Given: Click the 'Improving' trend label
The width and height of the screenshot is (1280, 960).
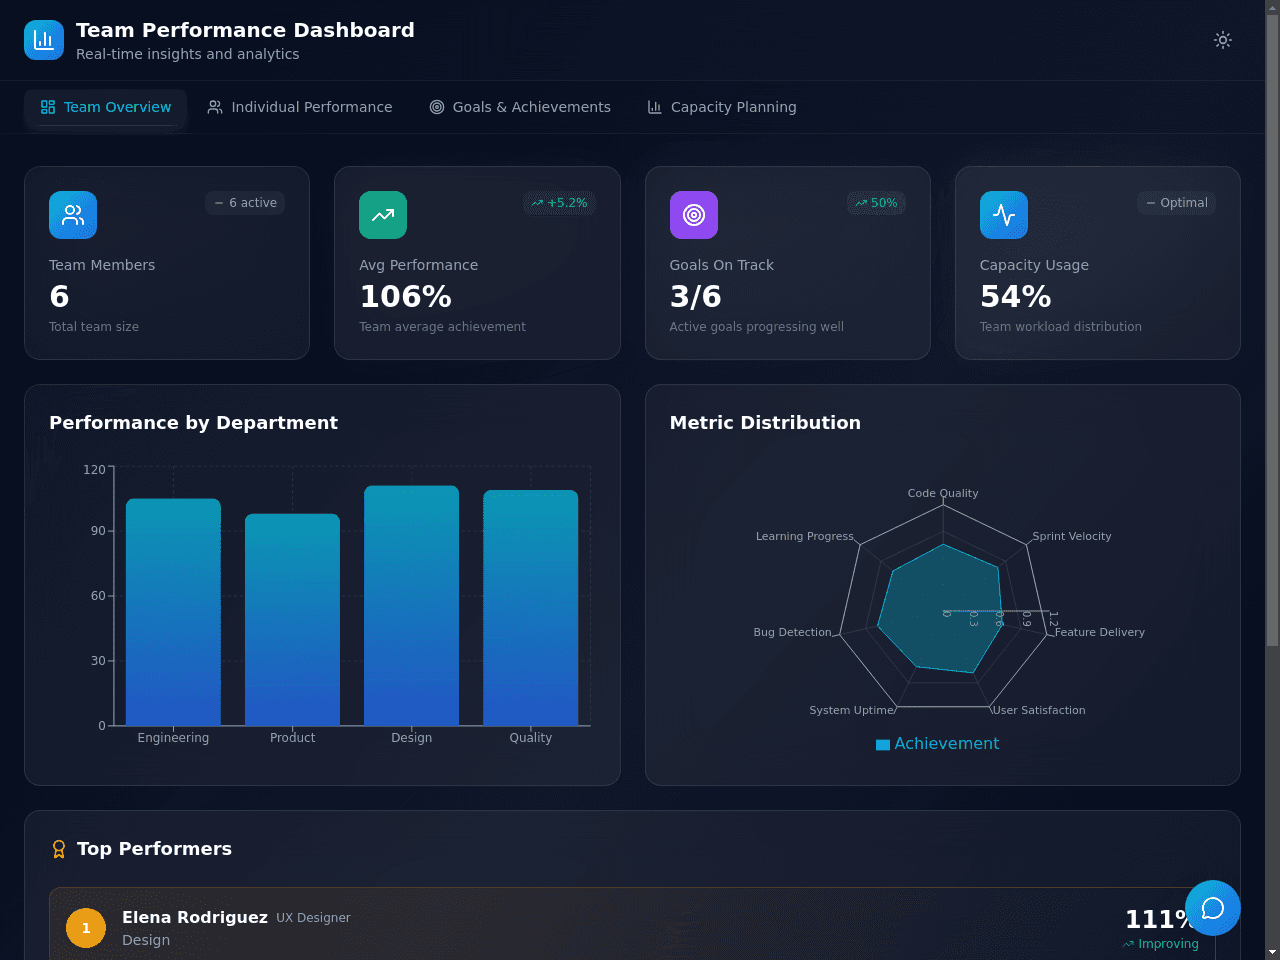Looking at the screenshot, I should tap(1168, 944).
